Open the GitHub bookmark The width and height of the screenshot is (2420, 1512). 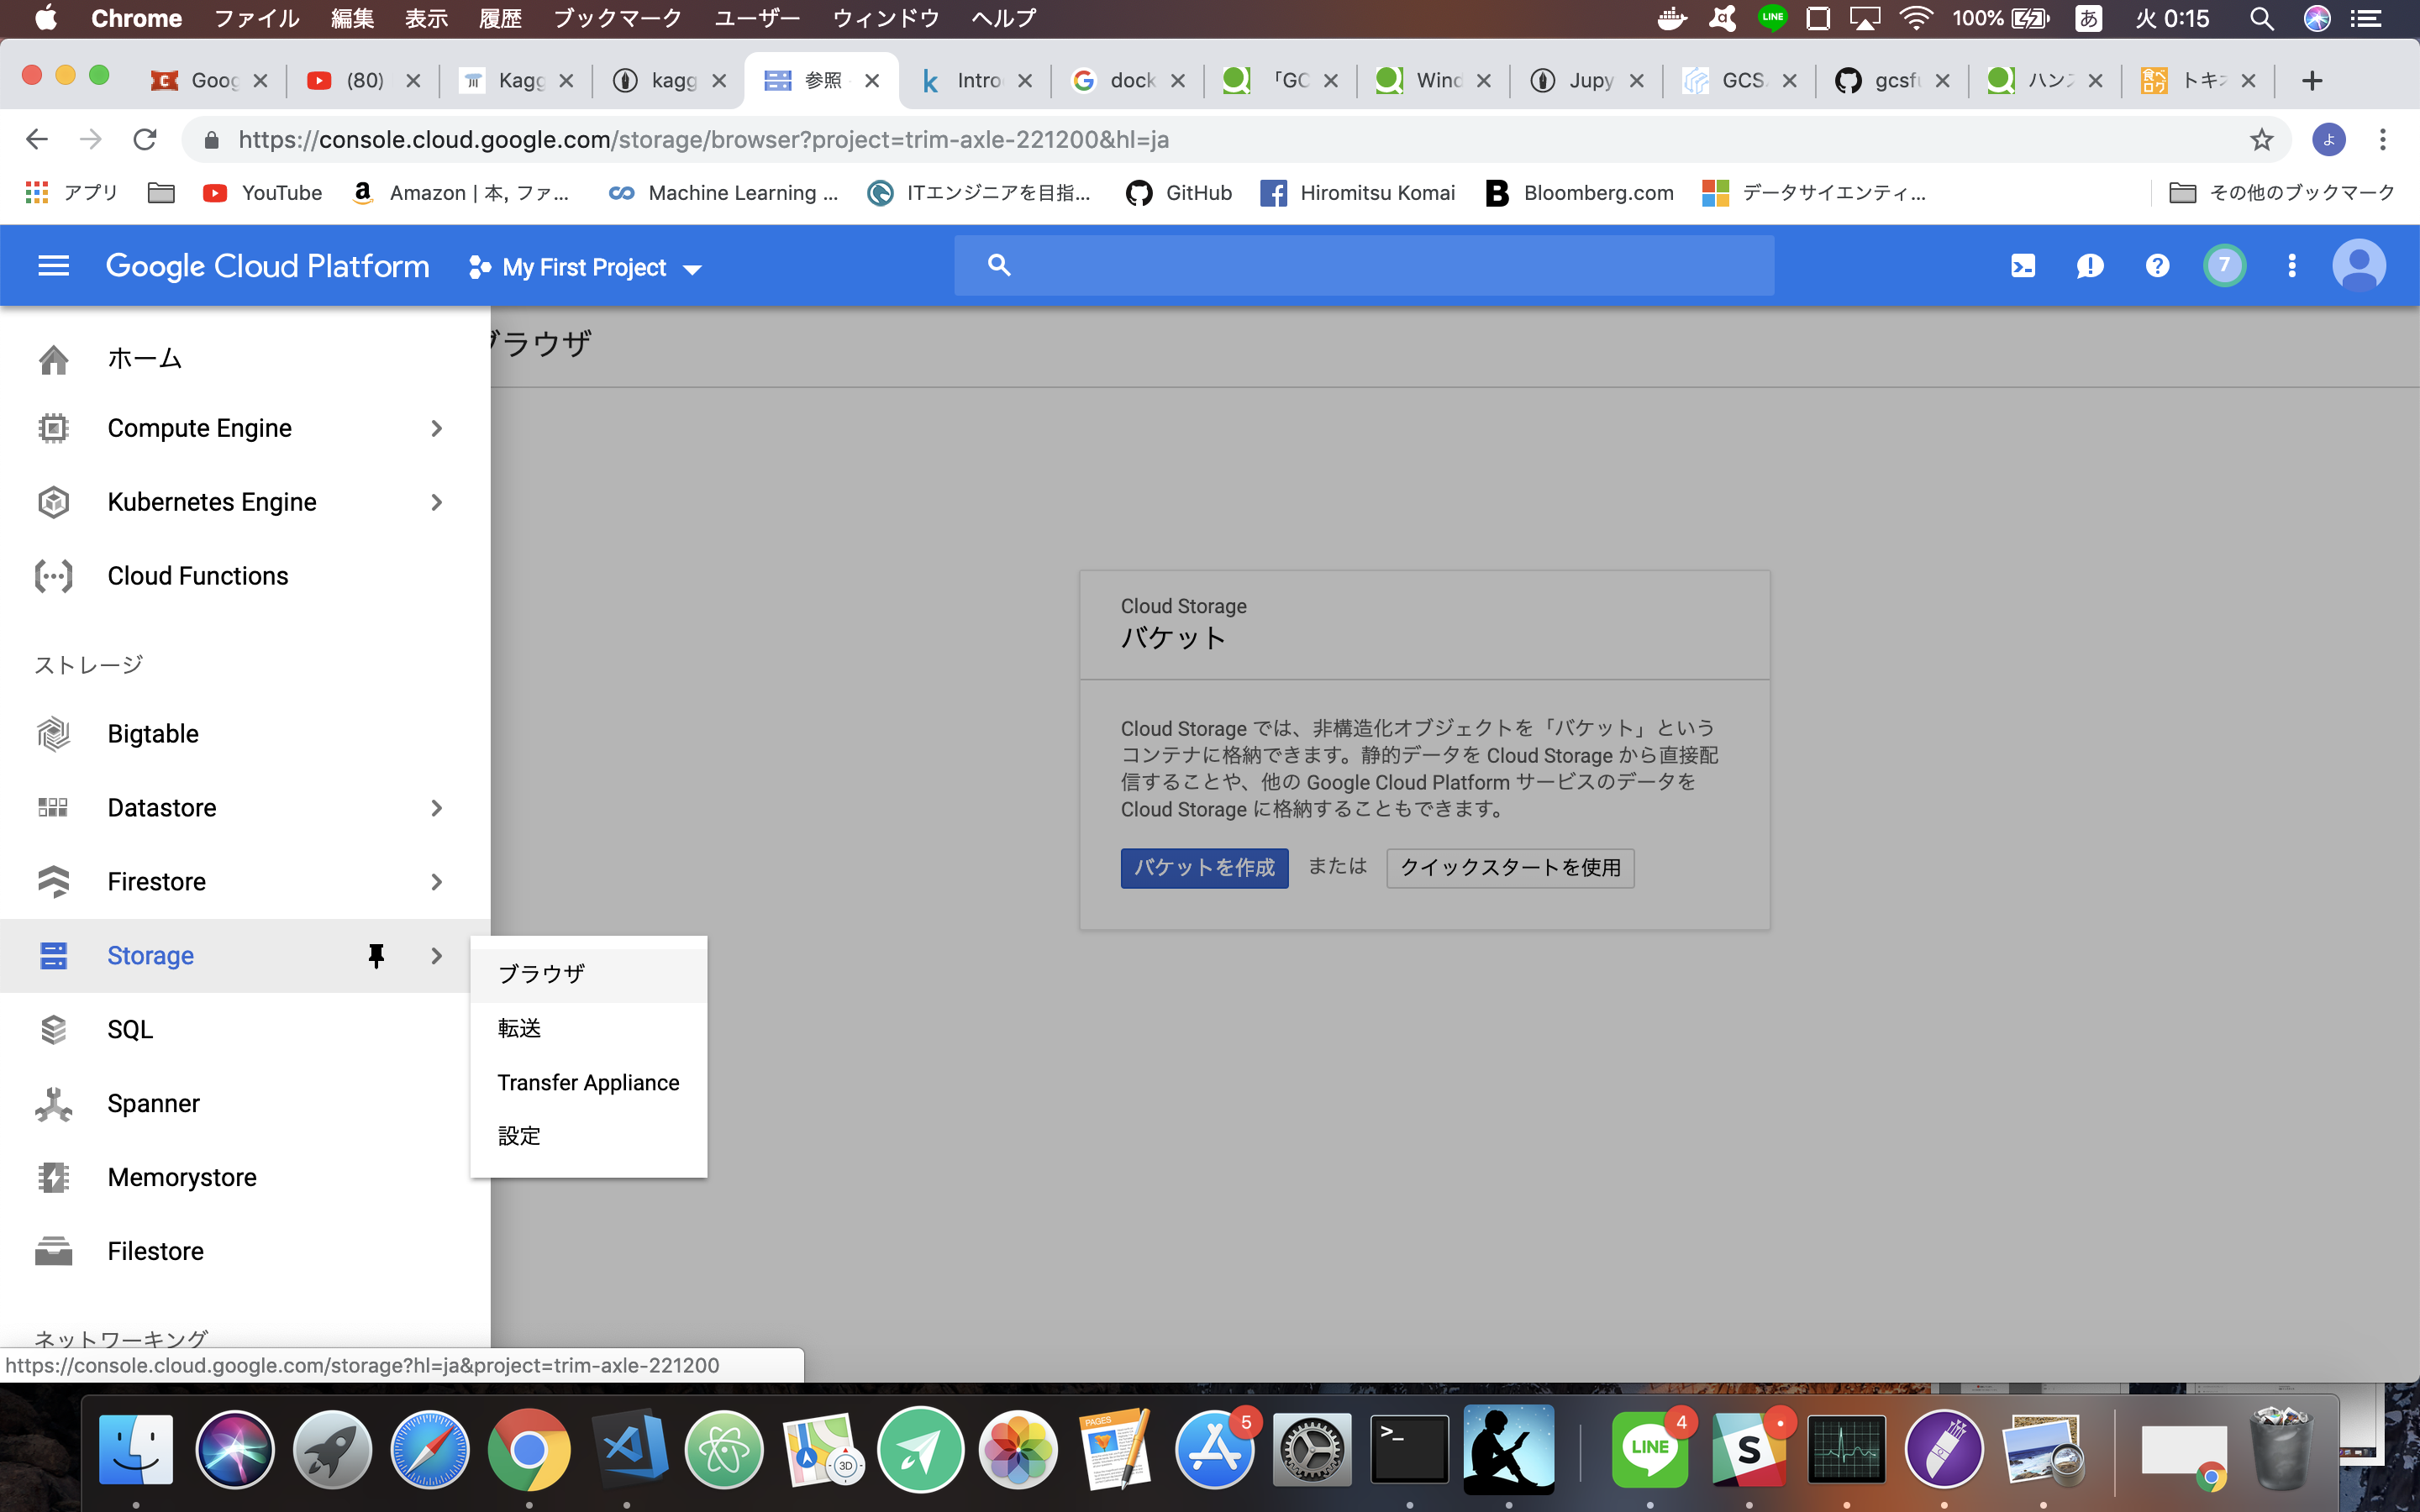(1180, 193)
